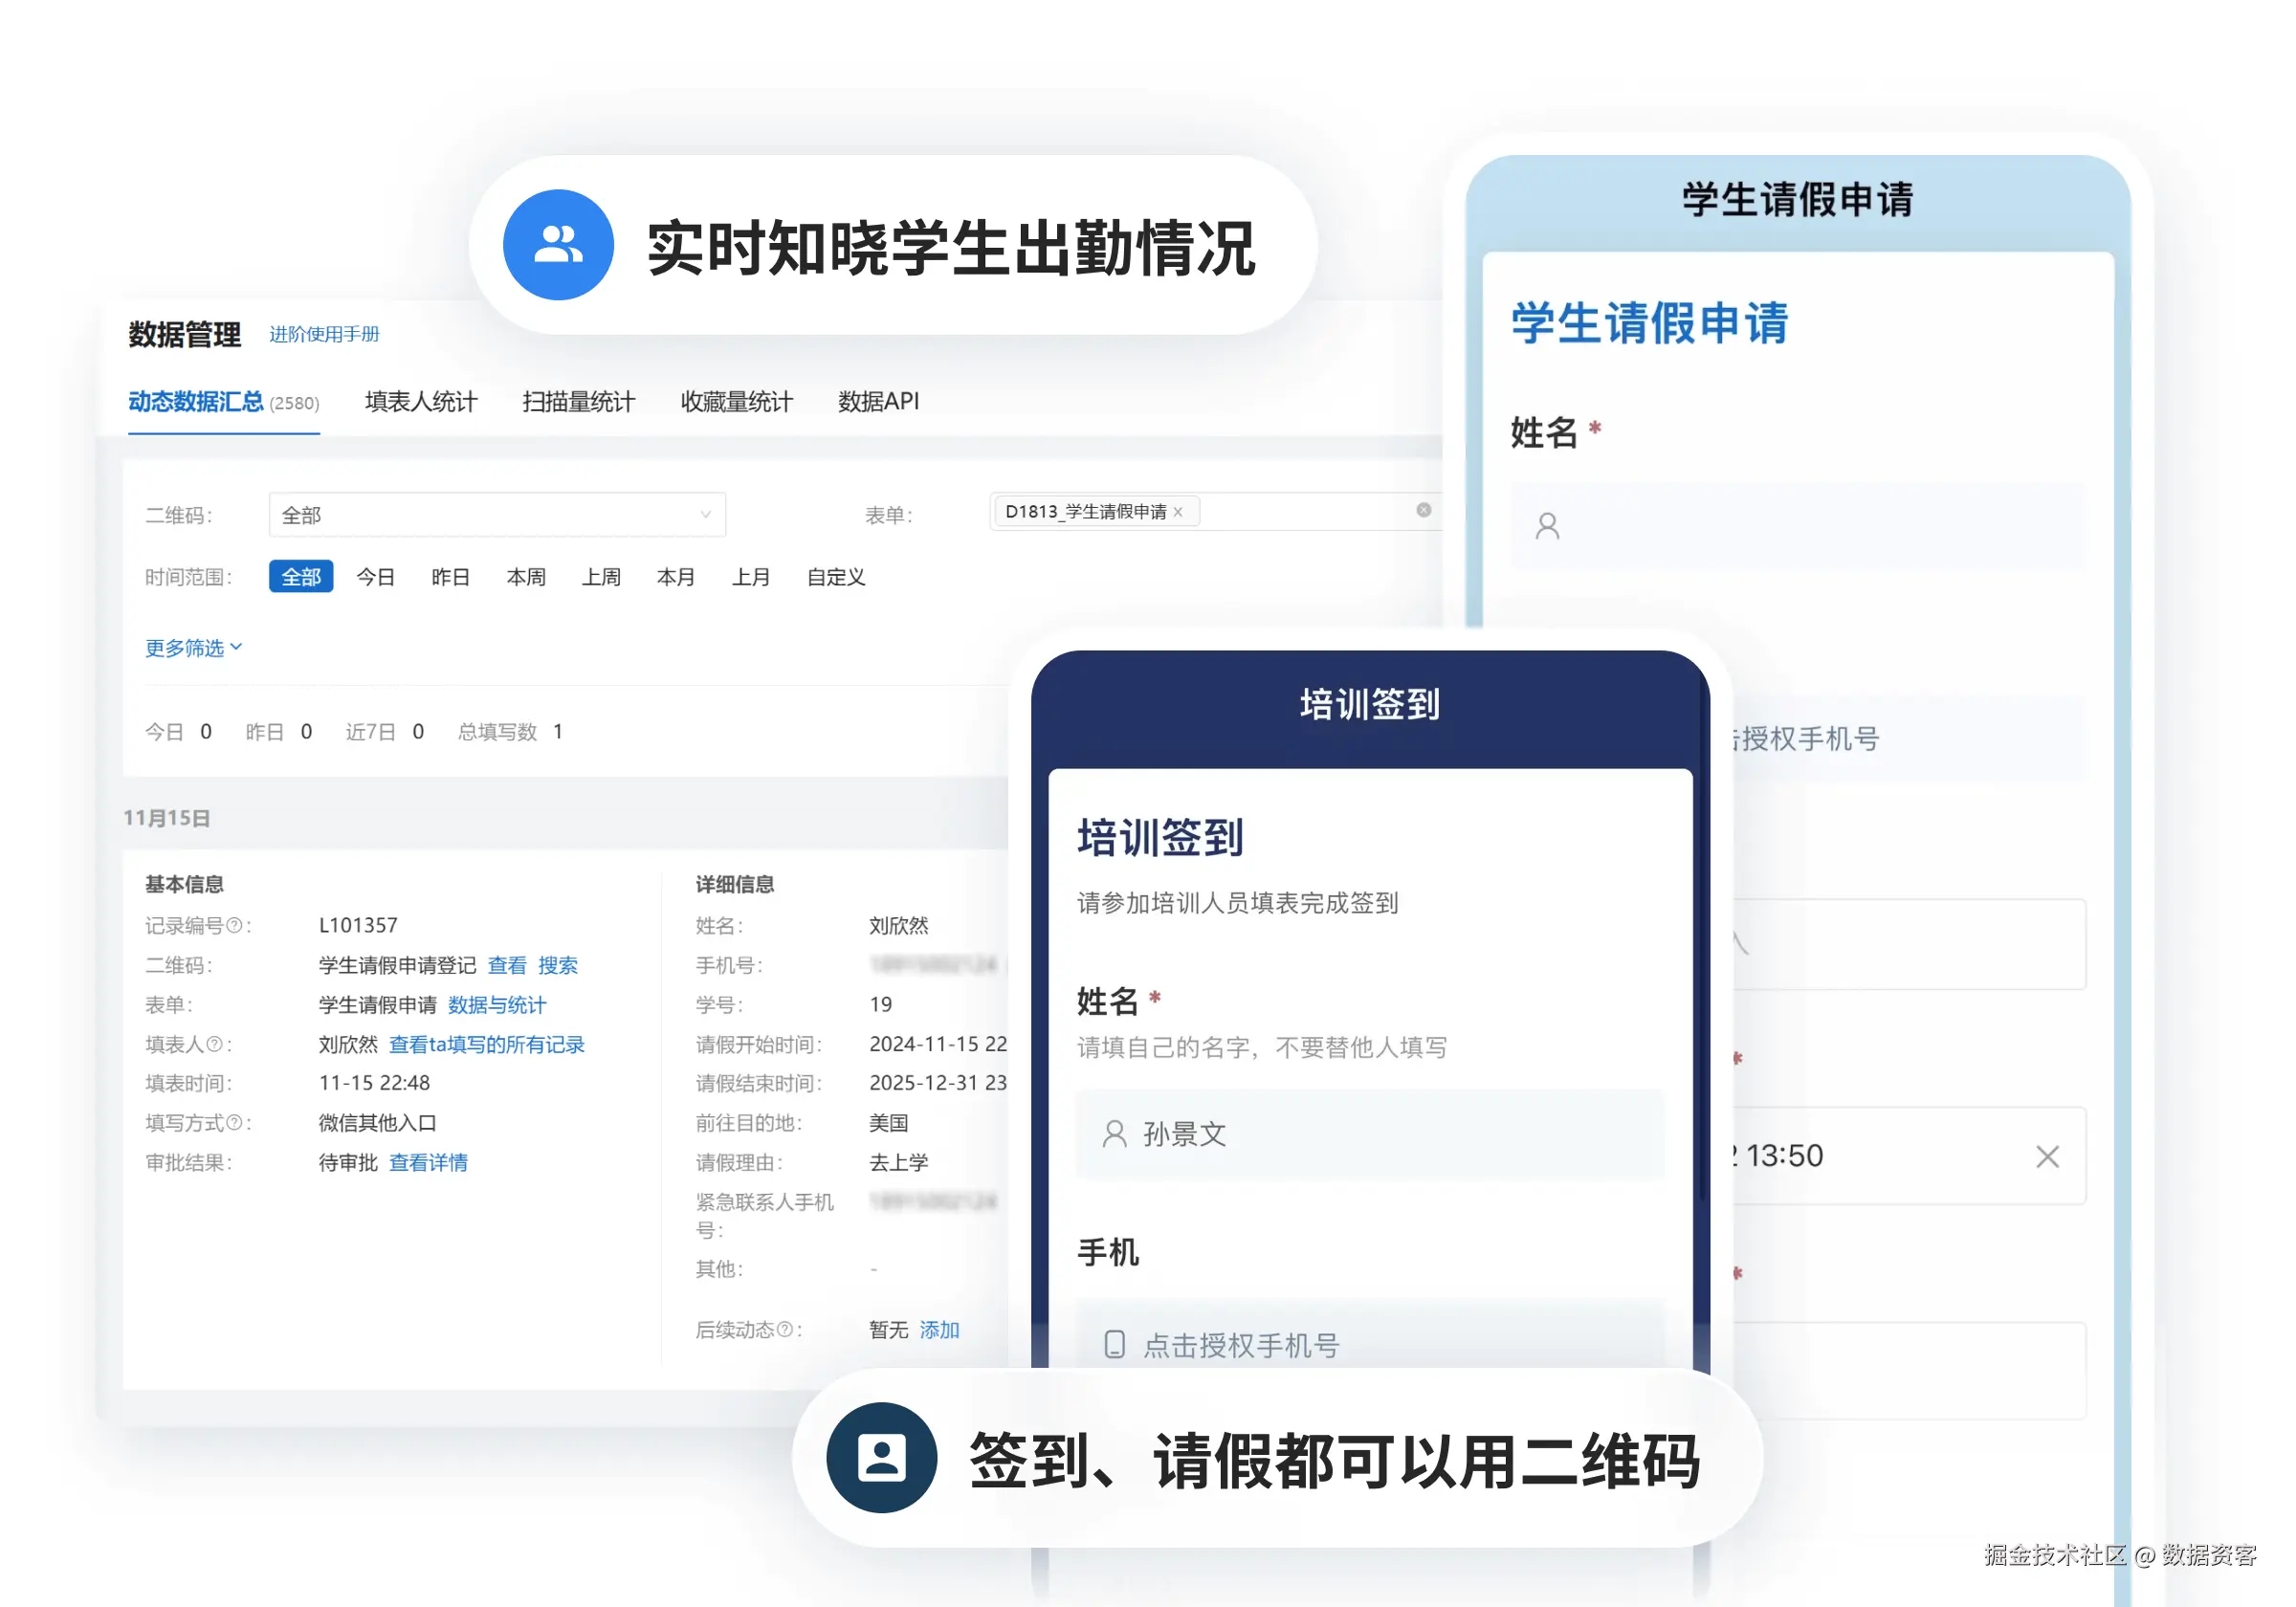Image resolution: width=2296 pixels, height=1607 pixels.
Task: Select 本周 time range option
Action: (x=526, y=577)
